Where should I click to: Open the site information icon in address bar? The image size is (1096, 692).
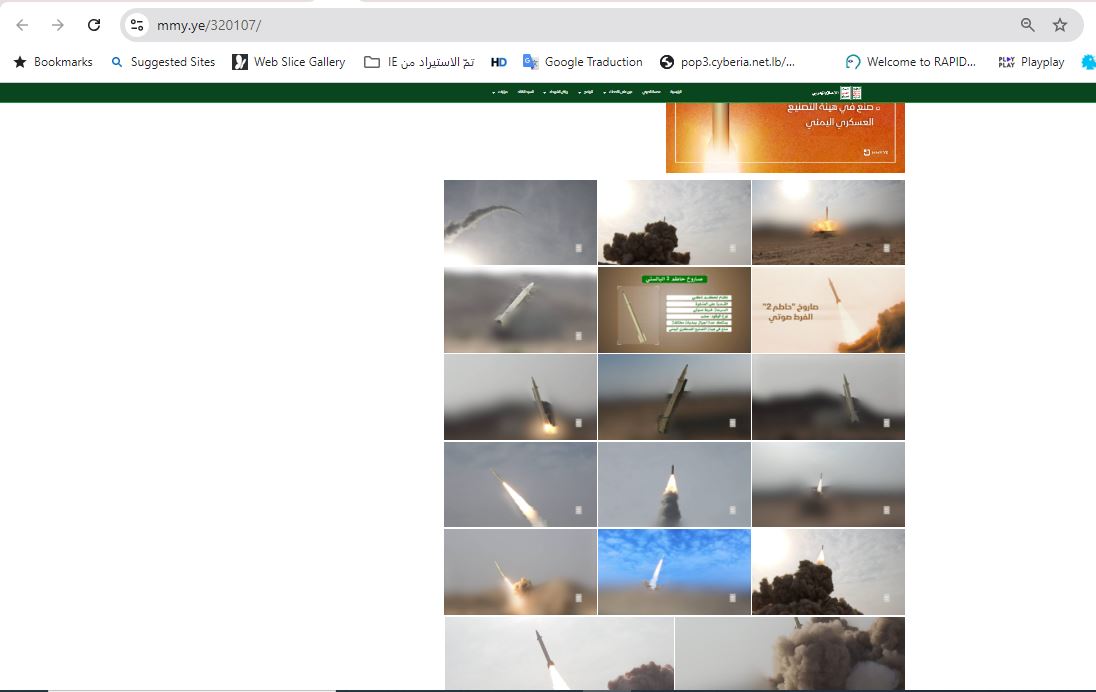[138, 25]
